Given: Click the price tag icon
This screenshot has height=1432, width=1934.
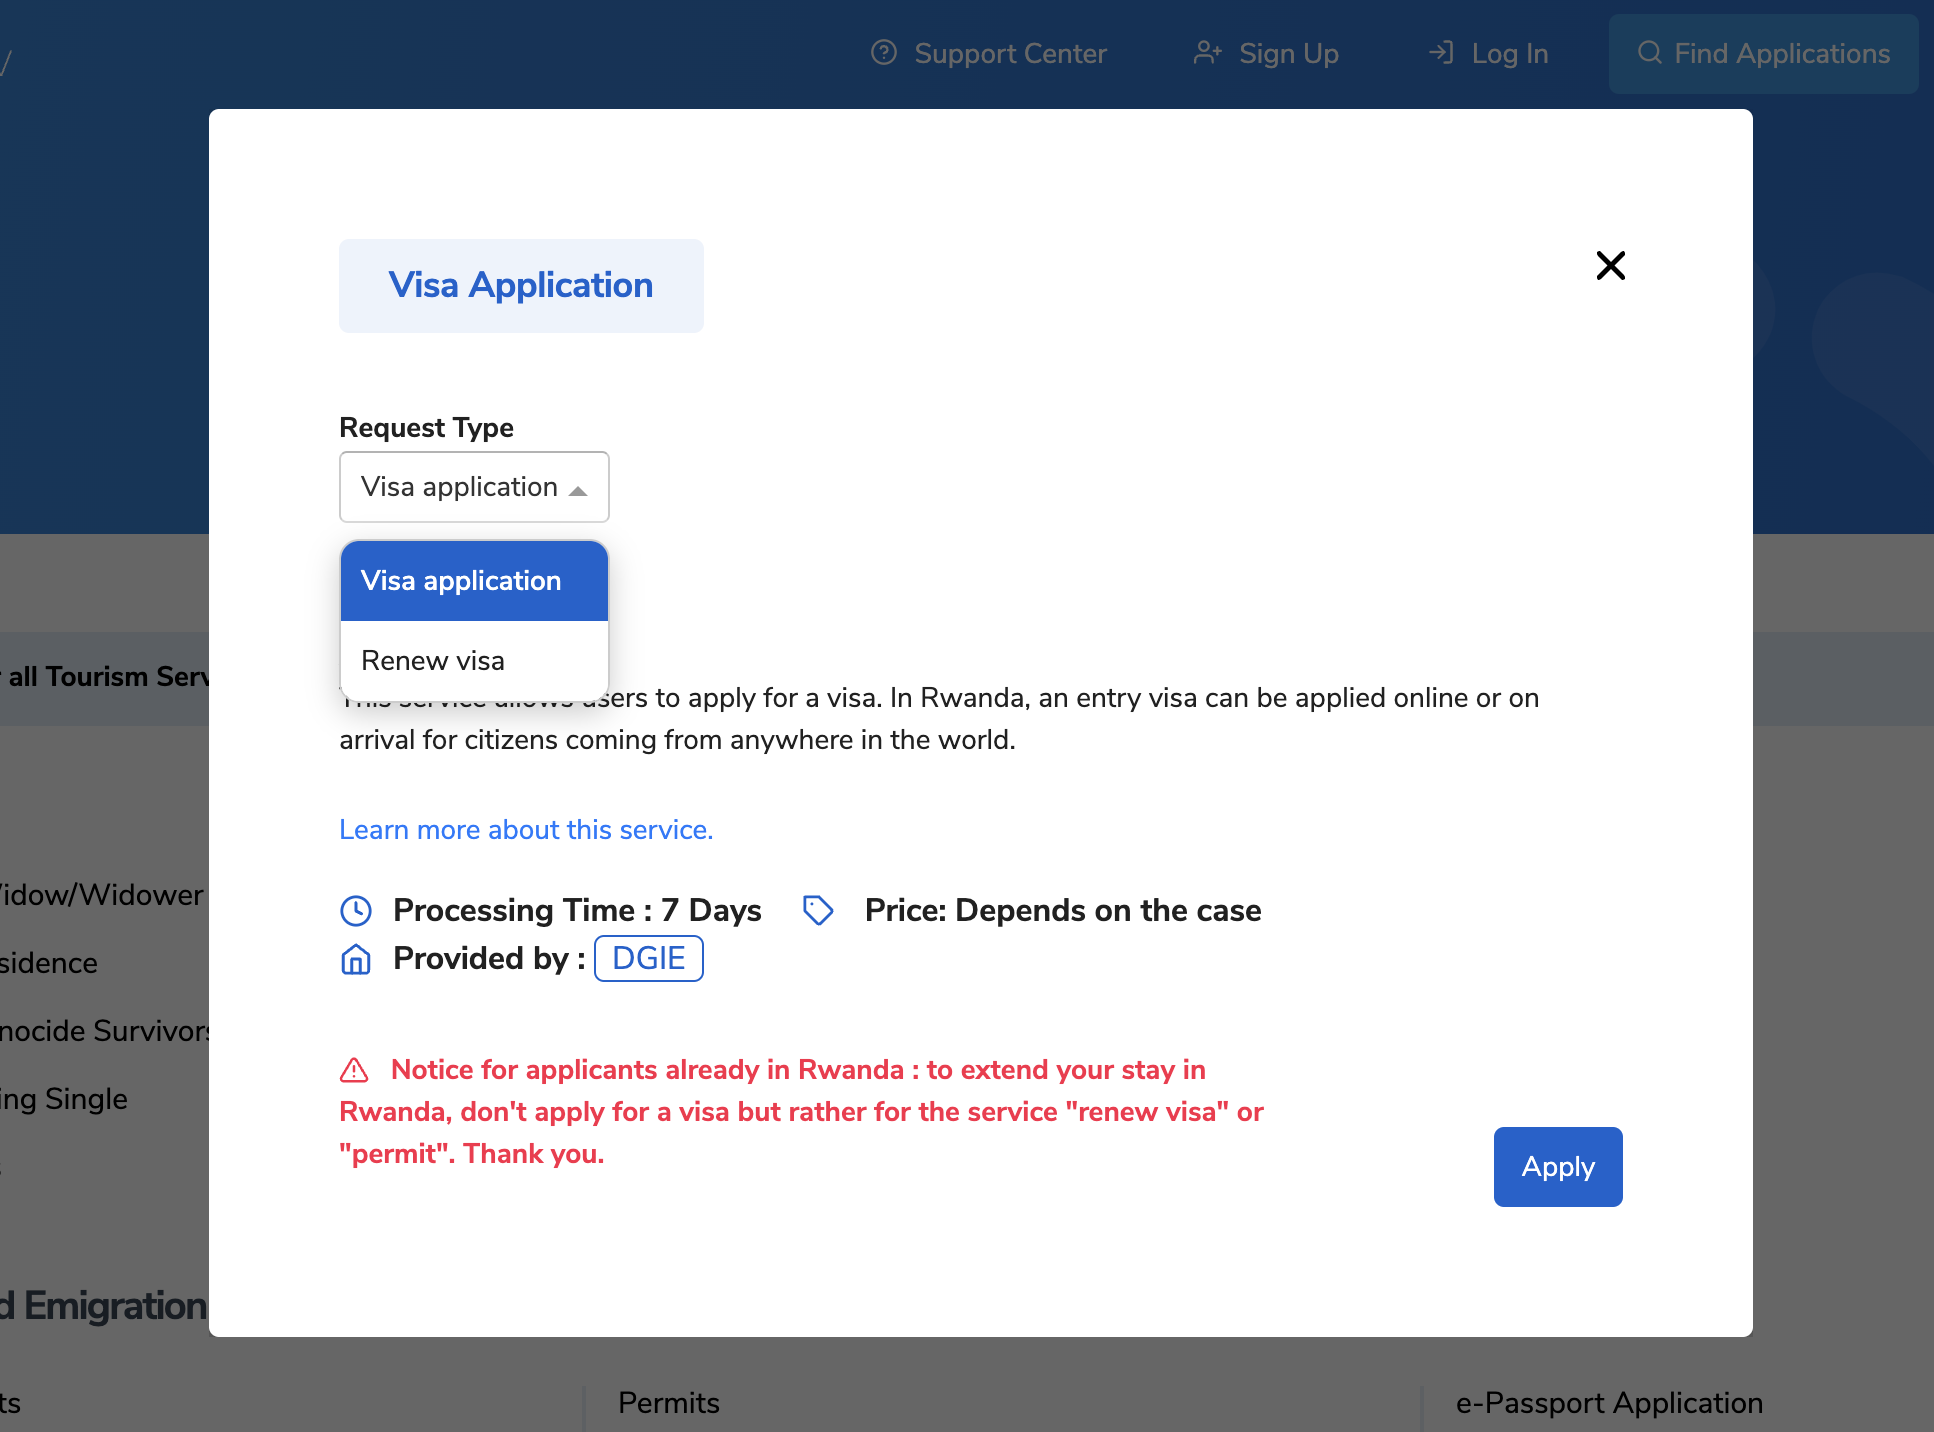Looking at the screenshot, I should [x=818, y=910].
